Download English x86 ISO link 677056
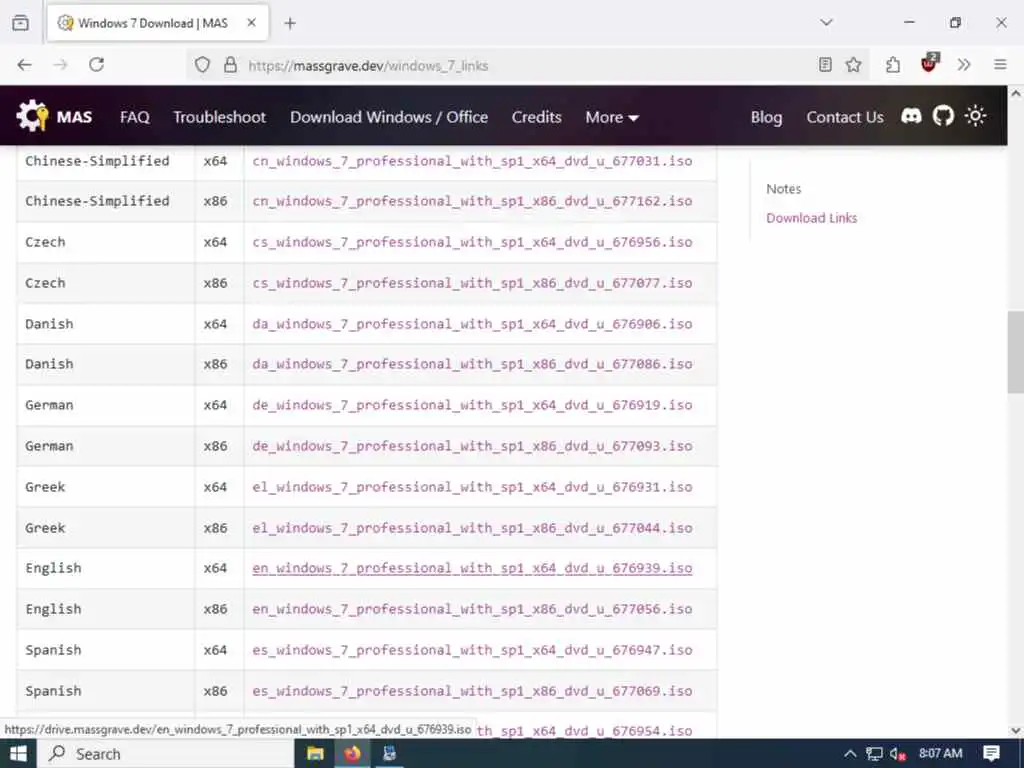 (472, 609)
